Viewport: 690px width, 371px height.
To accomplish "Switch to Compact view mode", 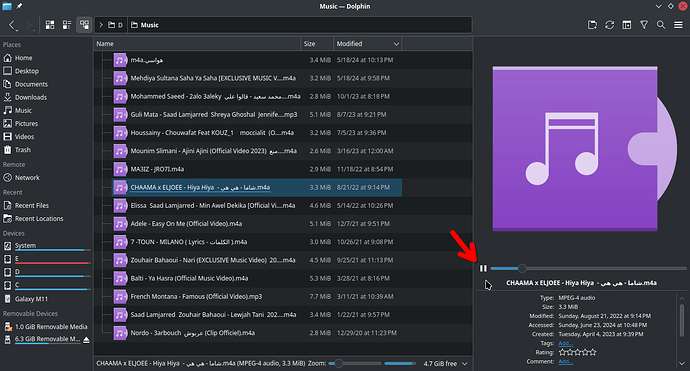I will [67, 25].
